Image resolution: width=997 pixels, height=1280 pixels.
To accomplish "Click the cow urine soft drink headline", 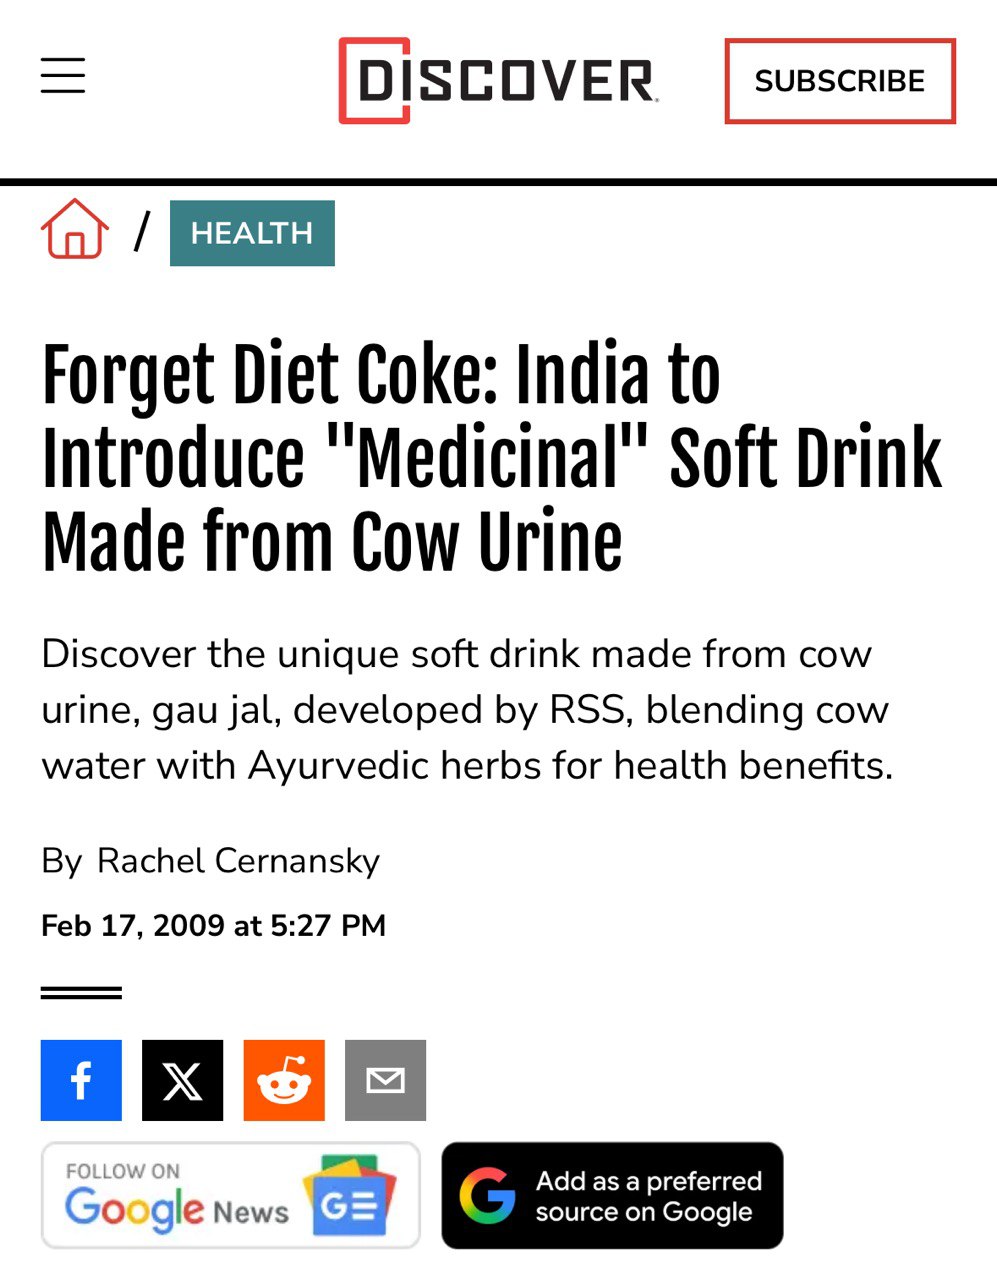I will point(490,458).
